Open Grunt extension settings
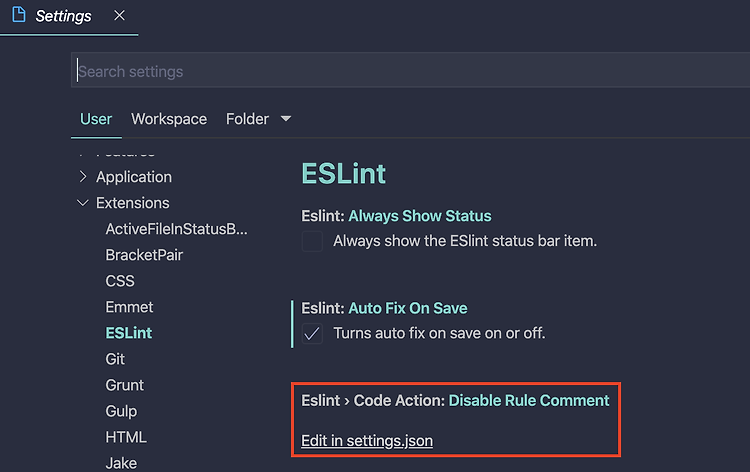This screenshot has width=750, height=472. point(124,385)
